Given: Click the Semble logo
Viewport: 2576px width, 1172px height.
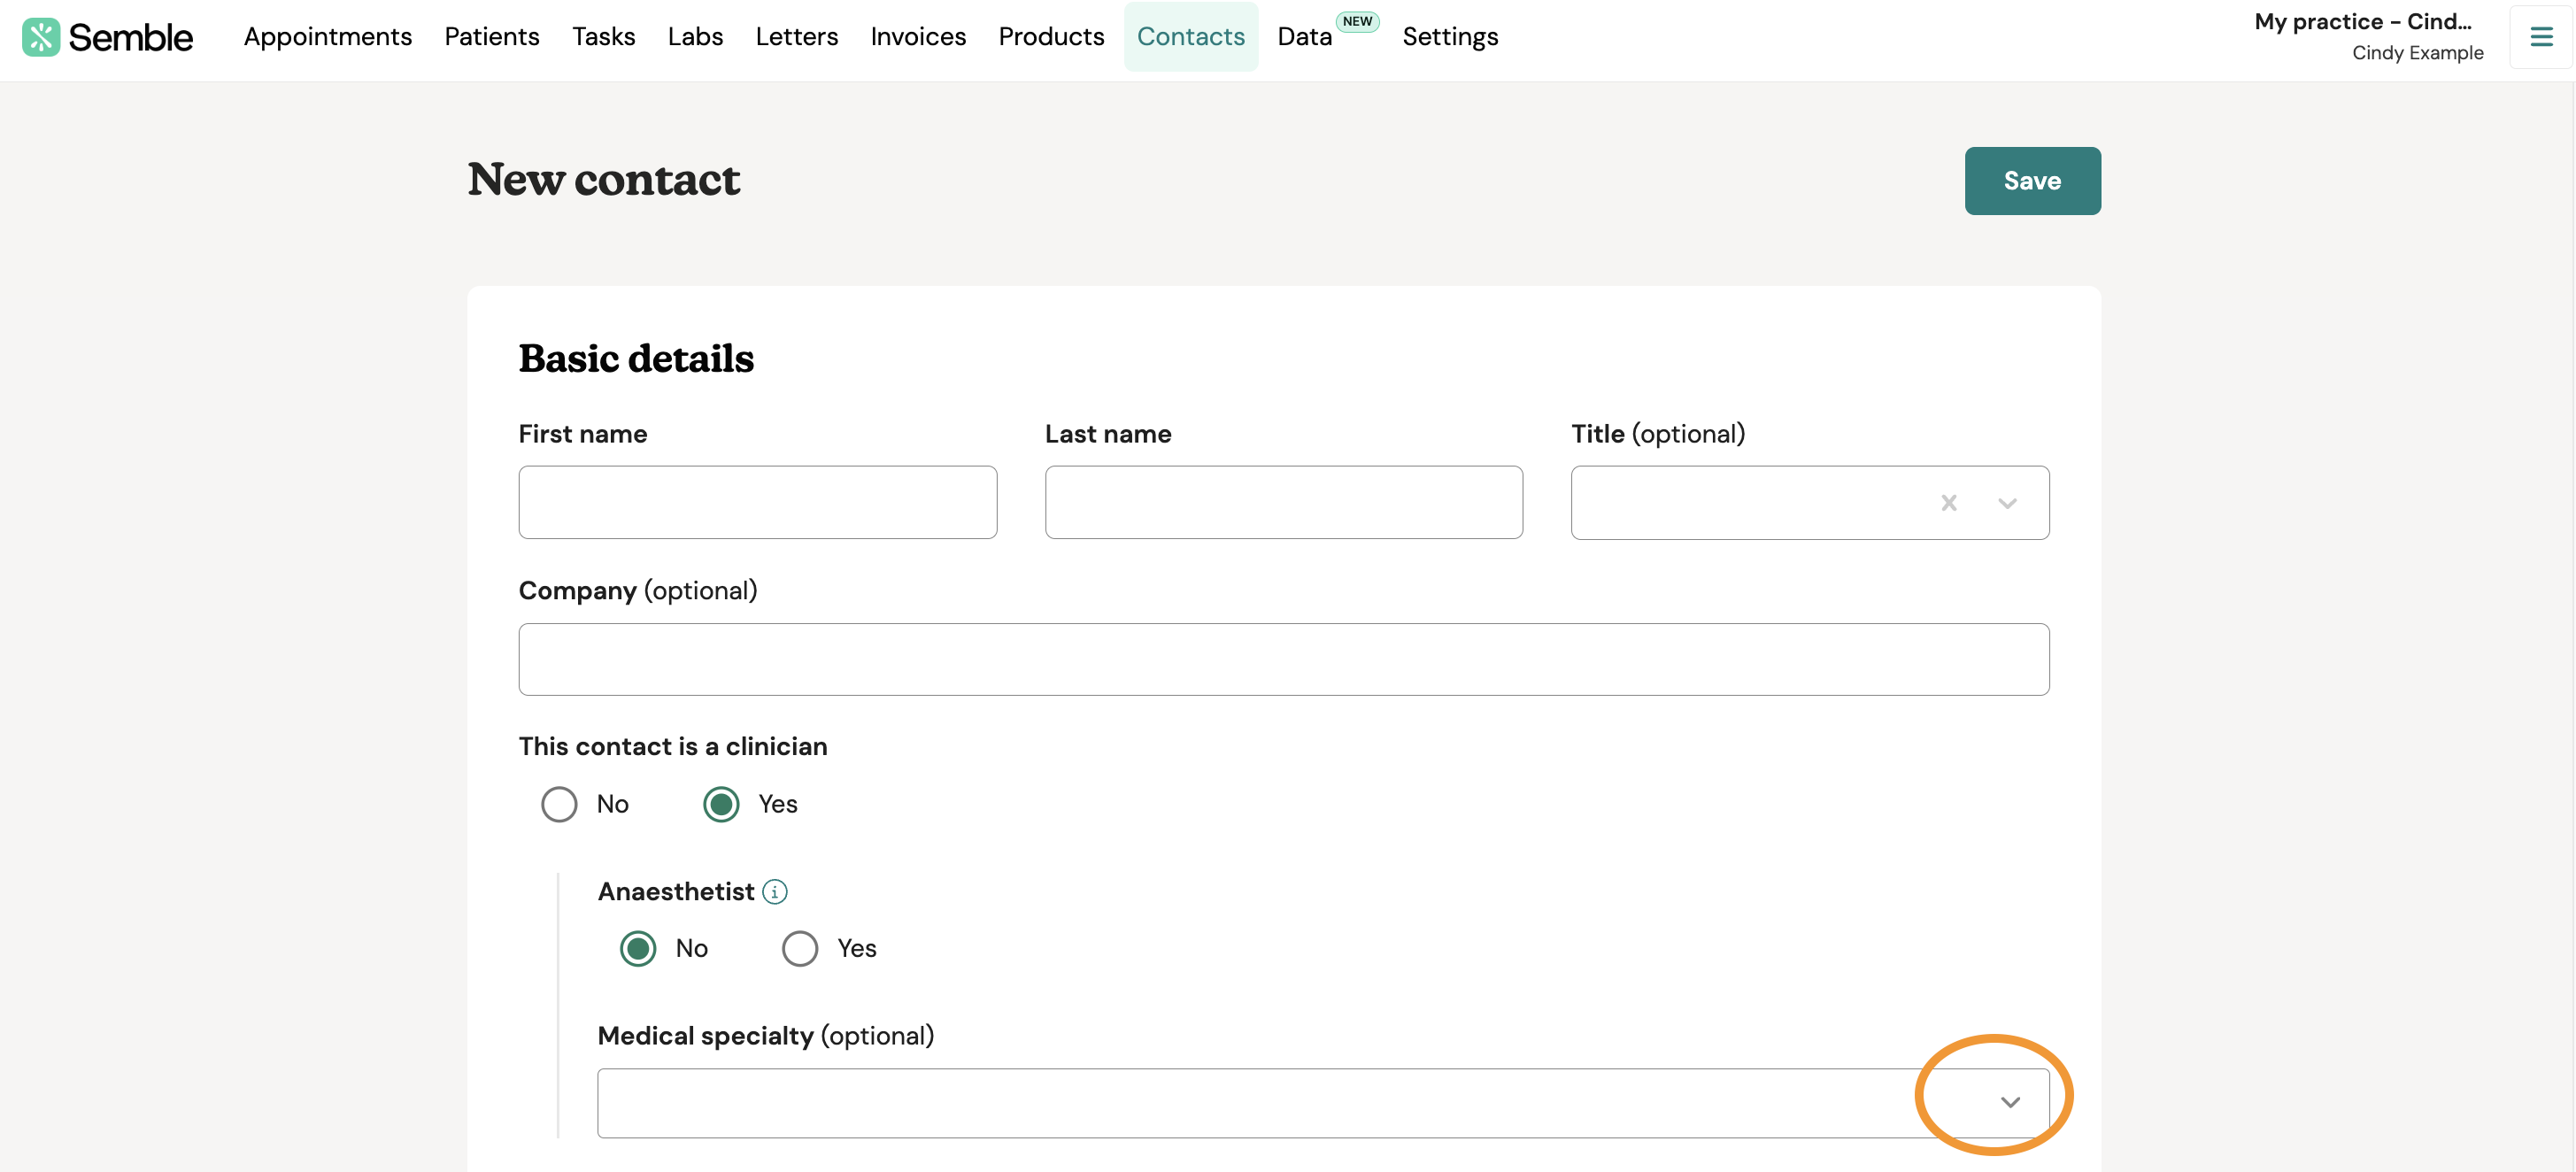Looking at the screenshot, I should click(107, 37).
